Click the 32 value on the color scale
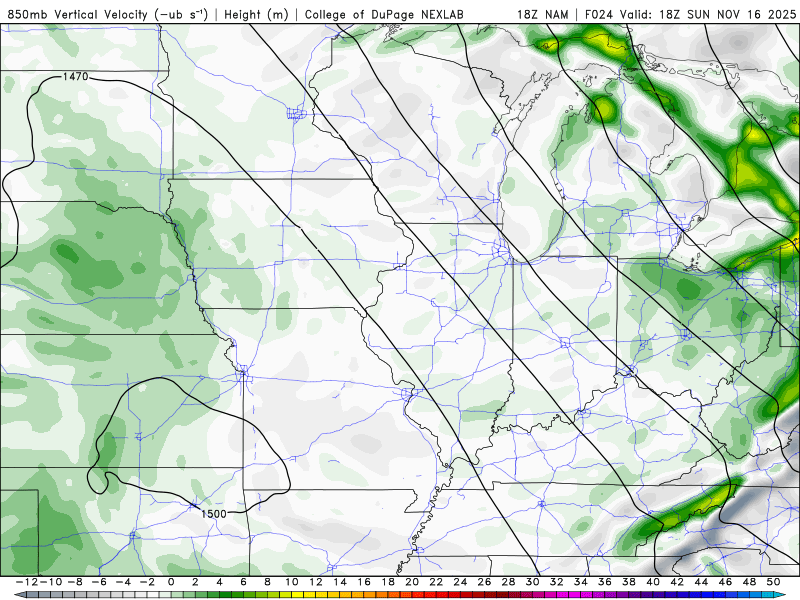 pyautogui.click(x=557, y=582)
